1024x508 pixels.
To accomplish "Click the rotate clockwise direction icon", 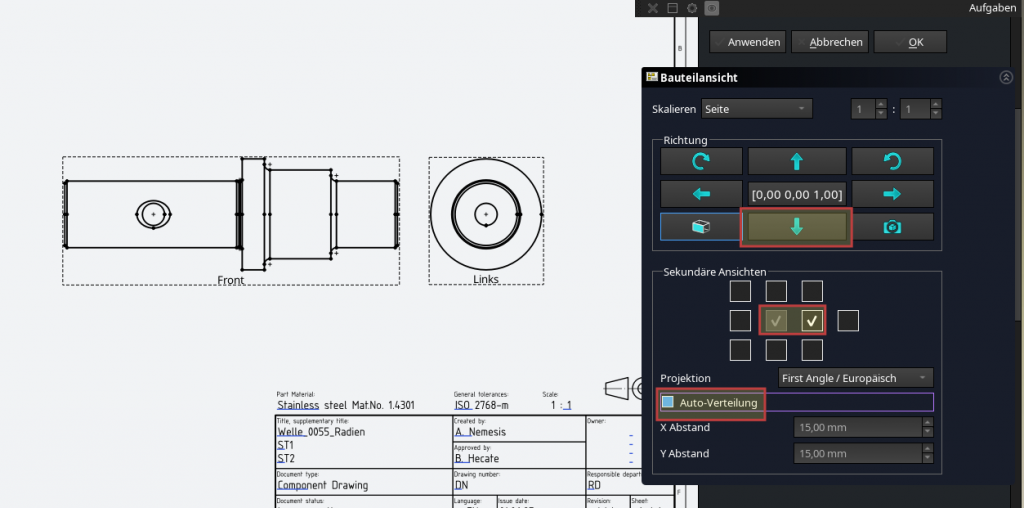I will [x=701, y=161].
